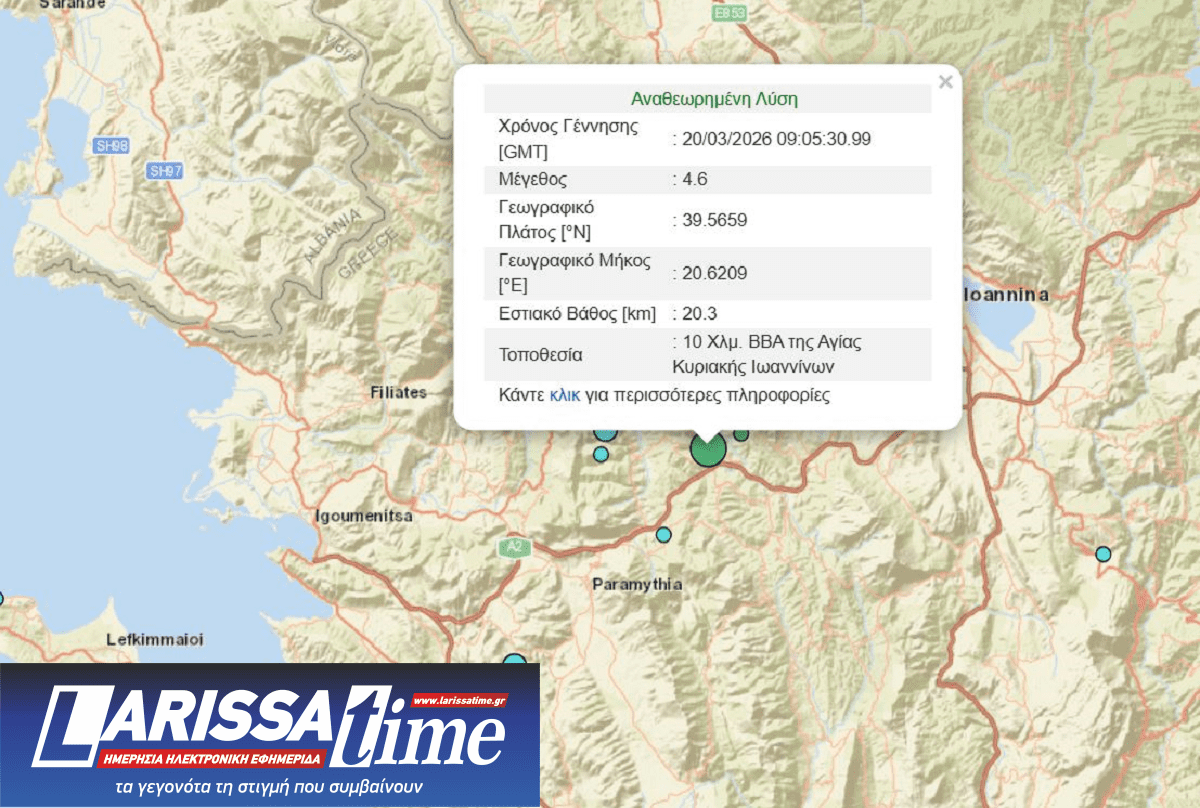Click the cyan marker just north of Paramythia
The image size is (1200, 808).
[663, 535]
